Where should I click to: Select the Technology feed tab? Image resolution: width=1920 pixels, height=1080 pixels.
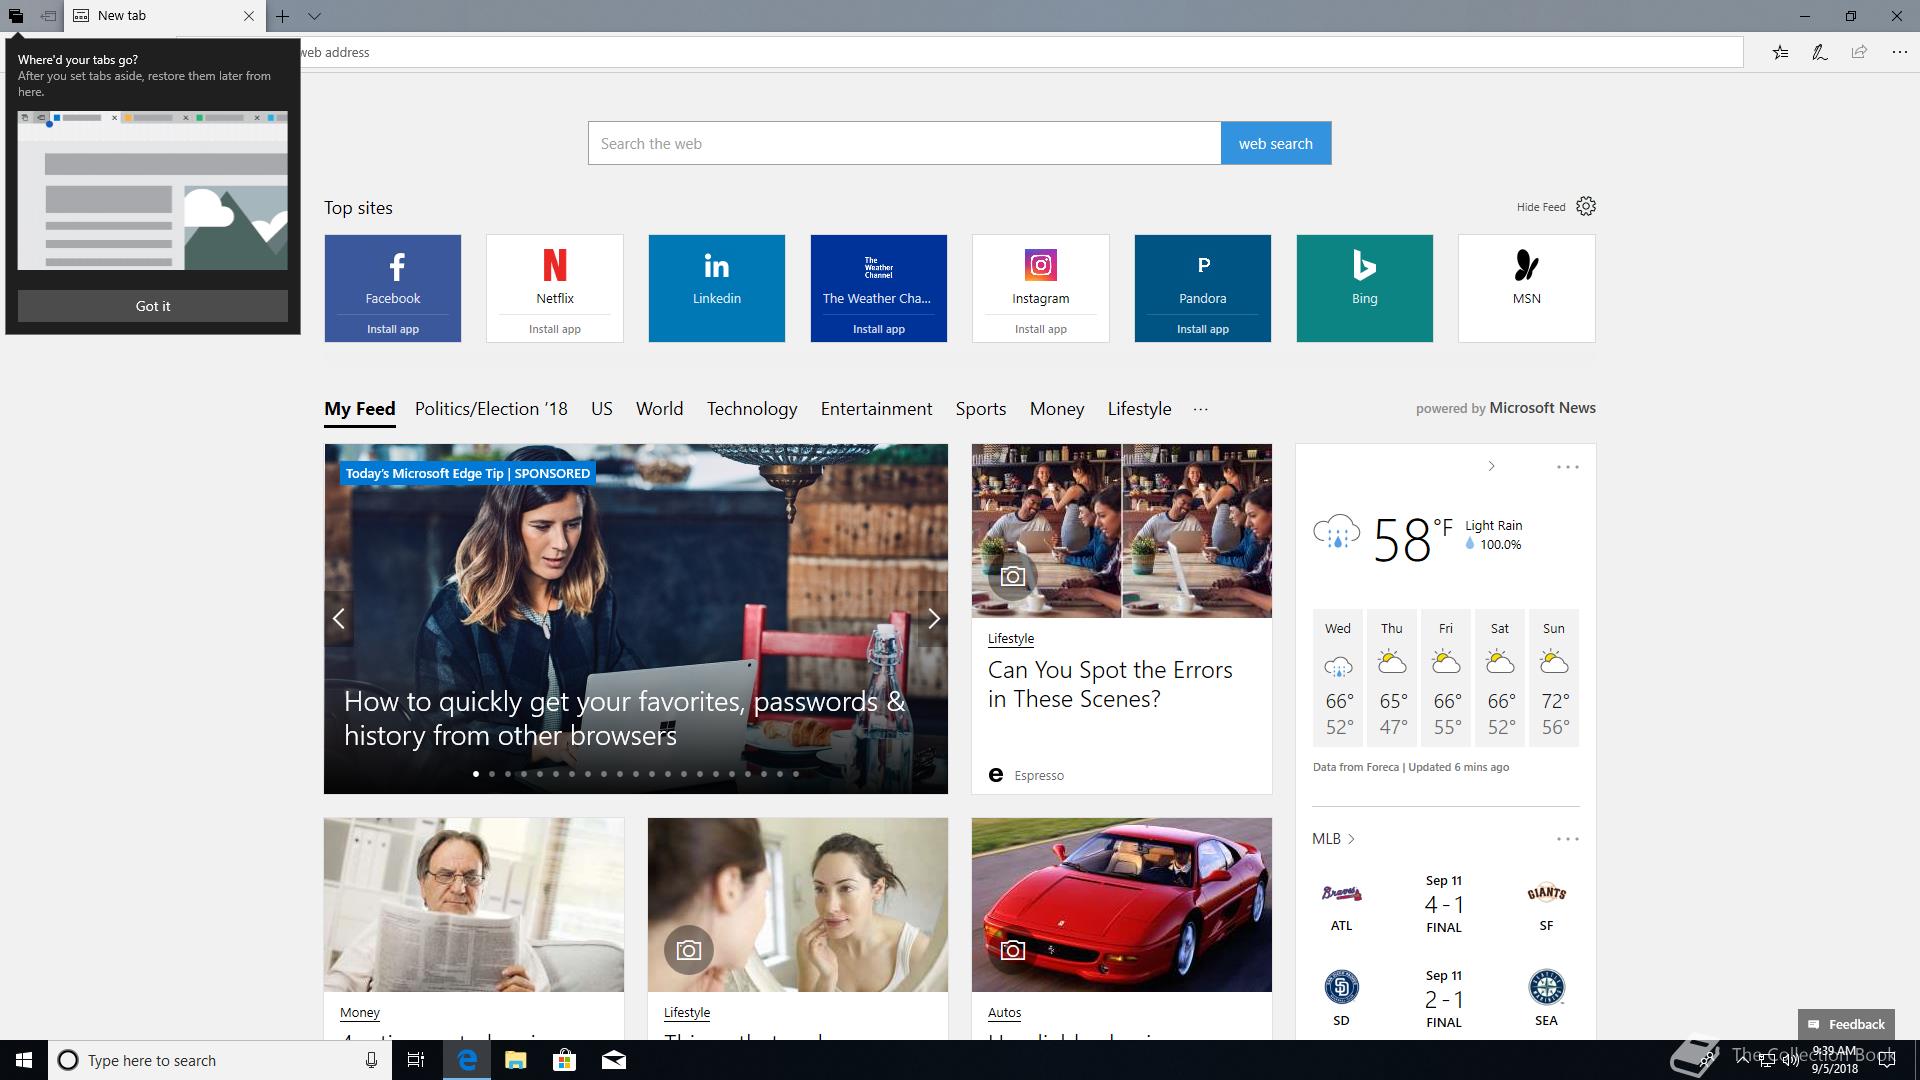752,409
